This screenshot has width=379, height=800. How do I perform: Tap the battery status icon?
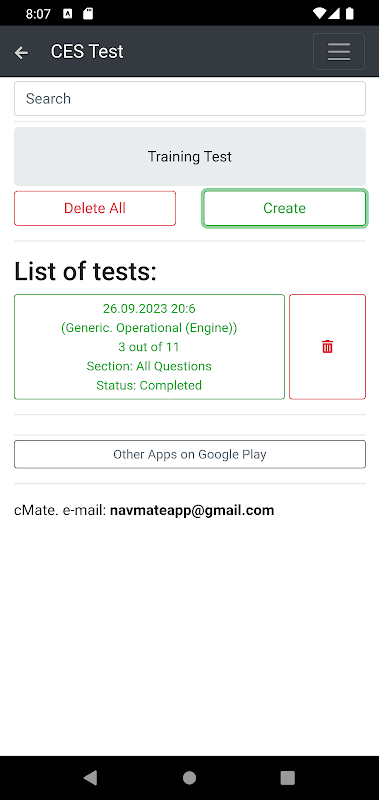click(349, 14)
